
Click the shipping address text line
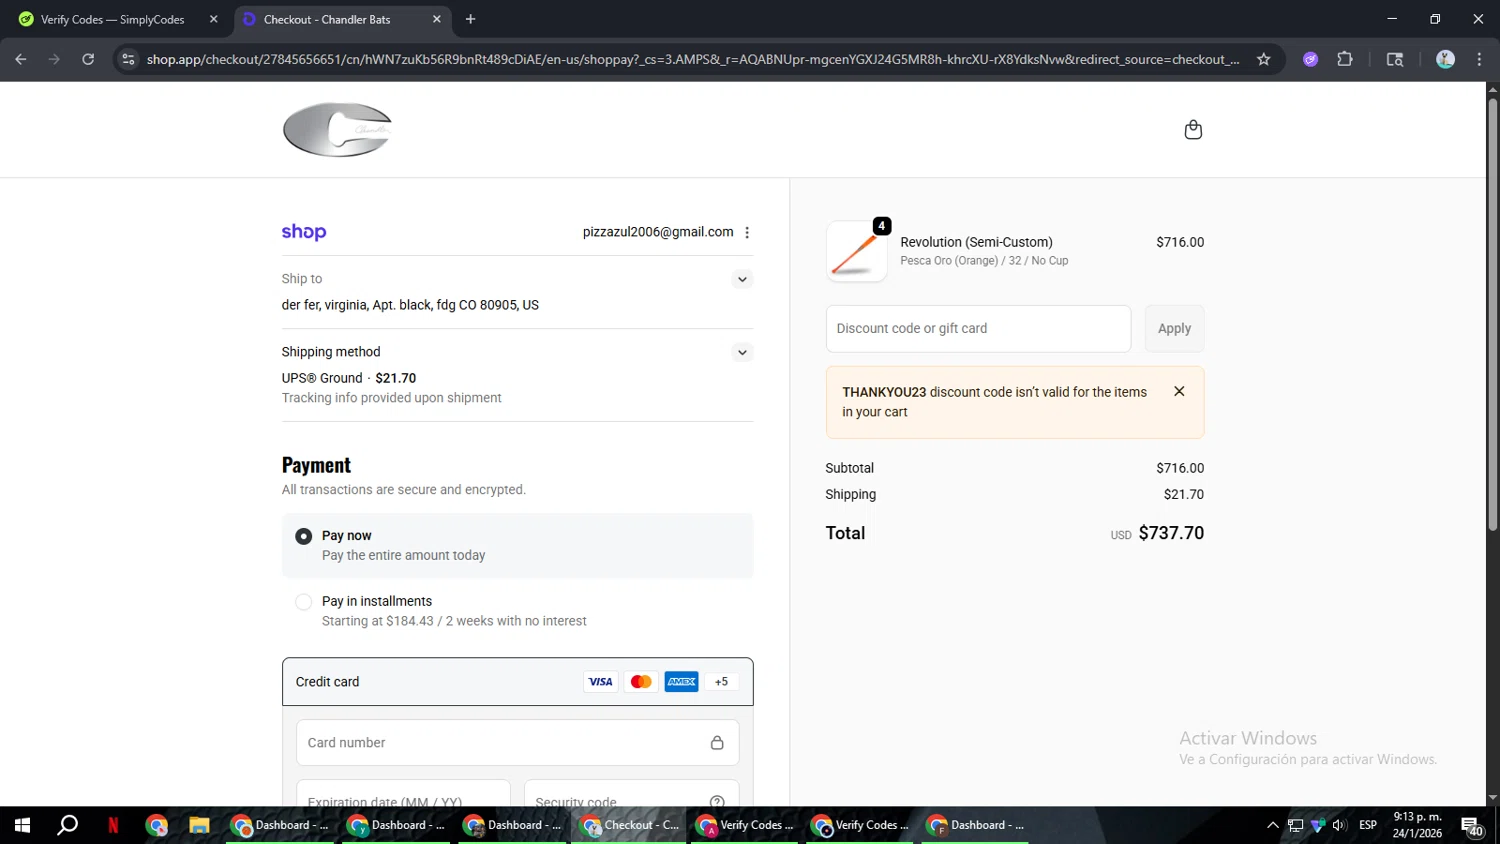[410, 305]
